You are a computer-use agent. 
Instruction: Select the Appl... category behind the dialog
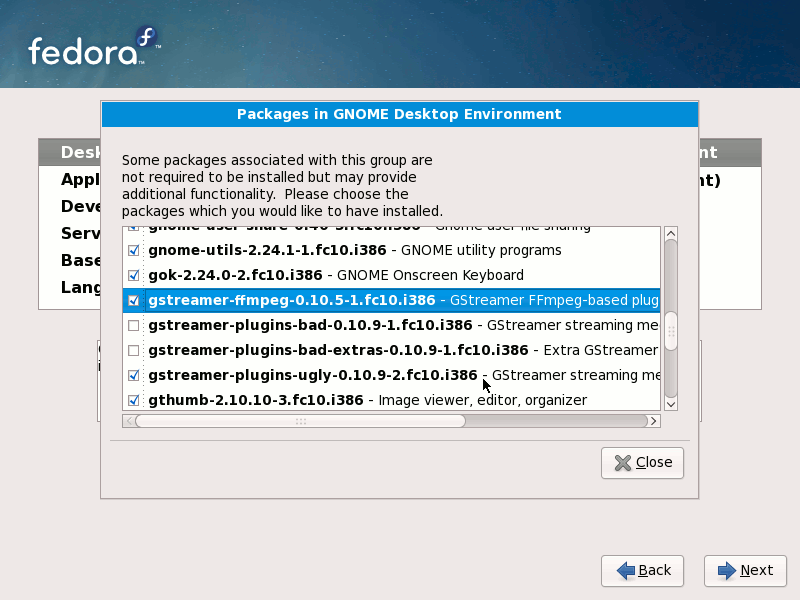click(x=81, y=179)
